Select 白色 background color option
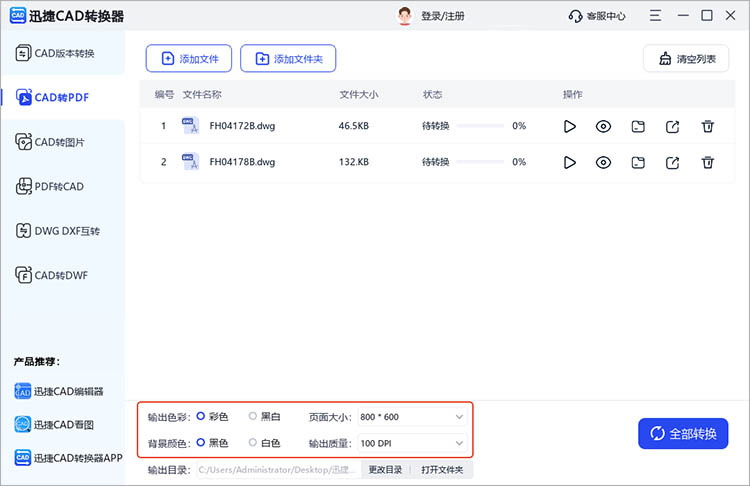This screenshot has height=486, width=750. (x=265, y=443)
